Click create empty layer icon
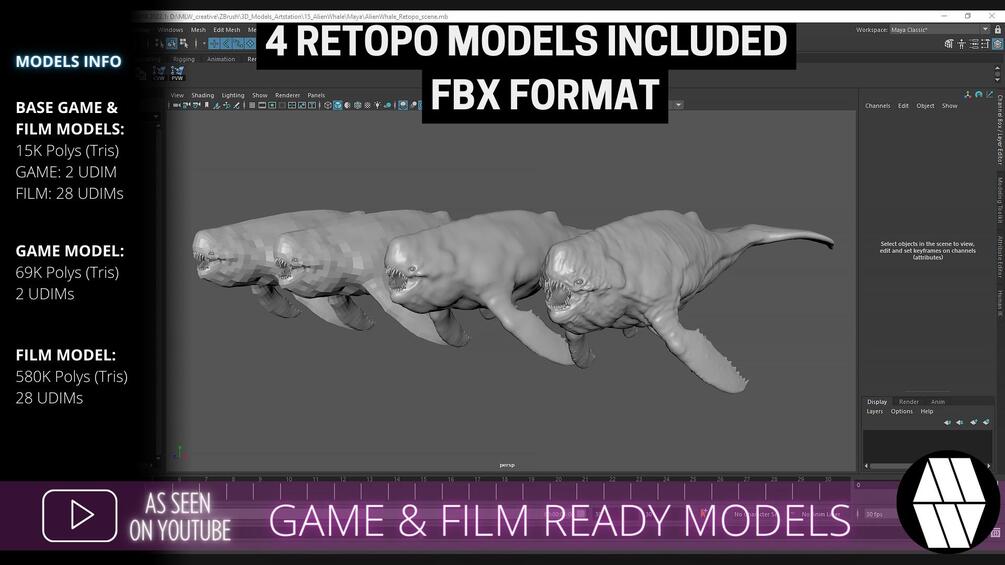Viewport: 1005px width, 565px height. (974, 422)
